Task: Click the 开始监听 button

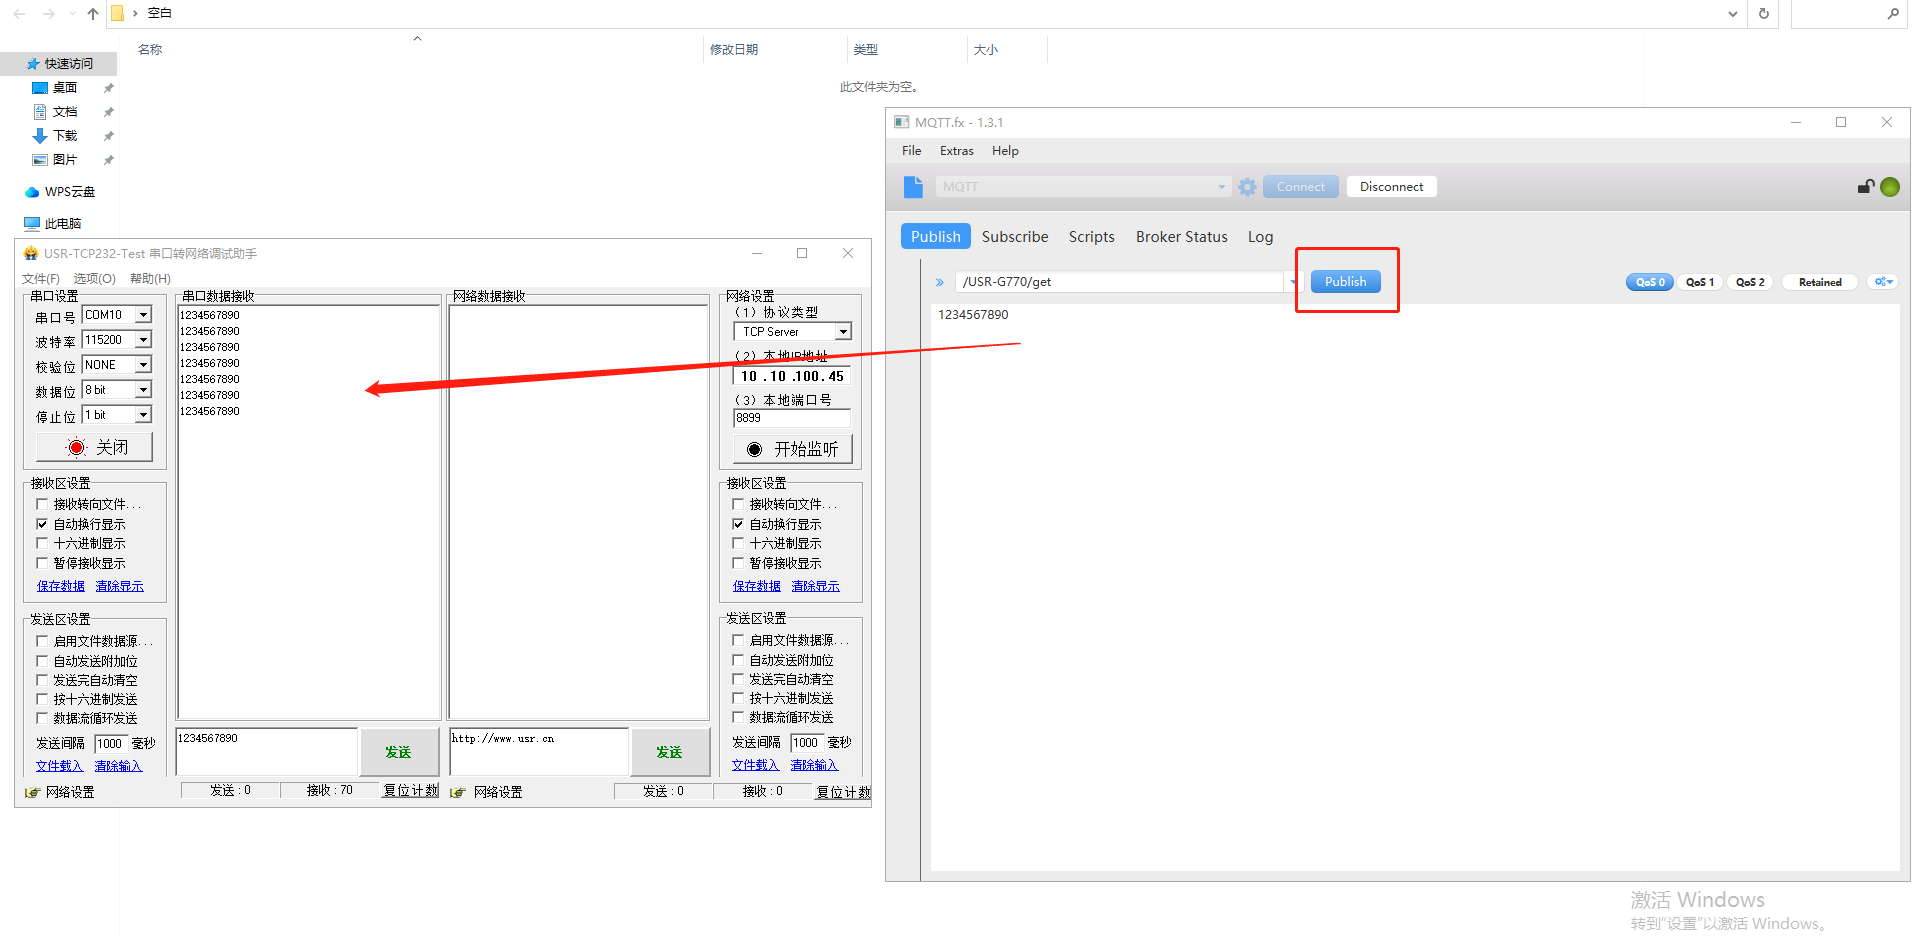Action: (792, 449)
